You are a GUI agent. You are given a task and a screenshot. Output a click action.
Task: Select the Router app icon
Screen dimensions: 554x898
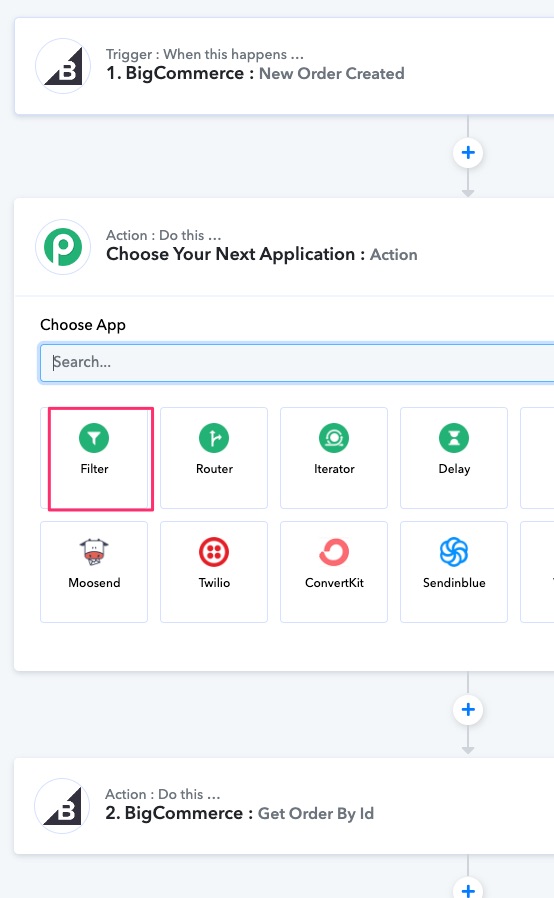tap(214, 438)
